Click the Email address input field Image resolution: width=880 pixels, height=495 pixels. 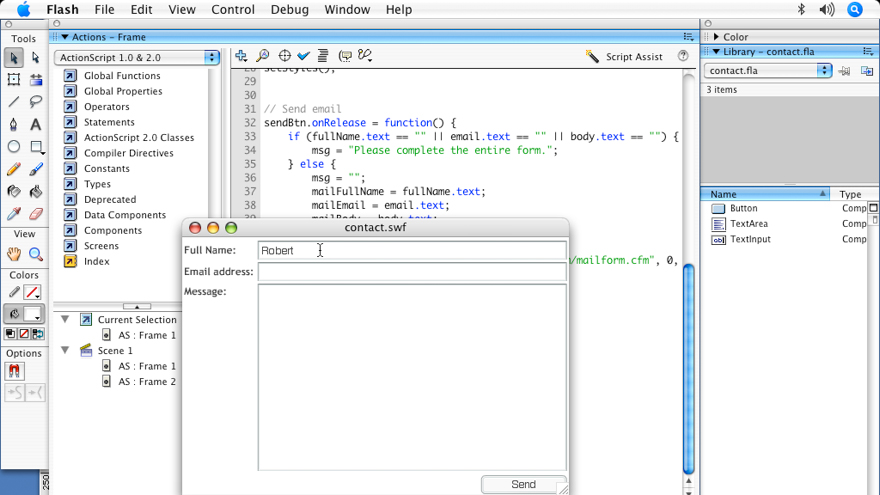(x=412, y=272)
